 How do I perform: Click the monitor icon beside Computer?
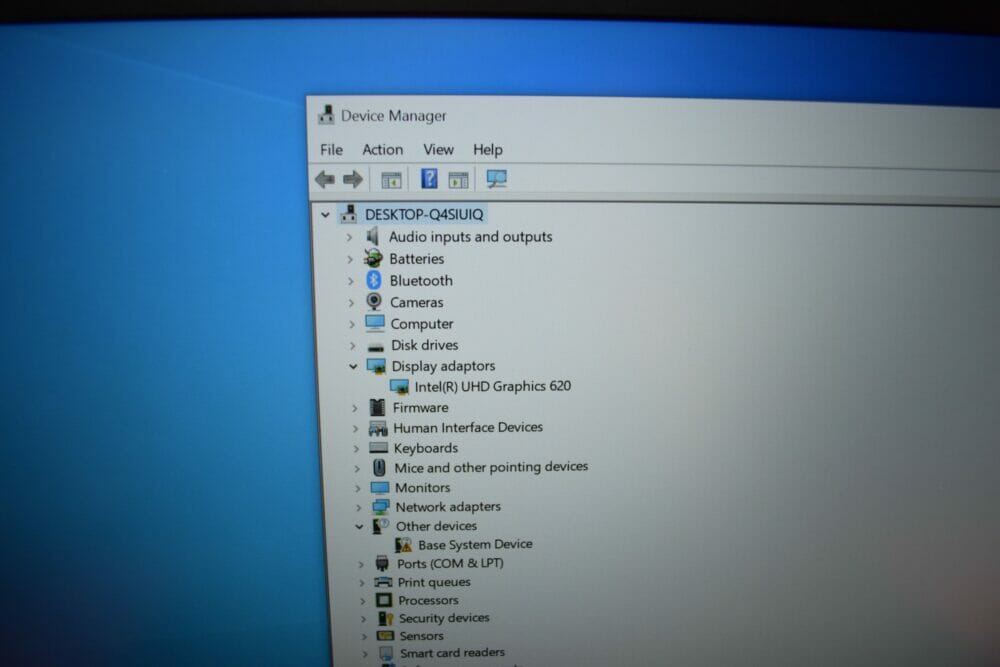(x=375, y=323)
